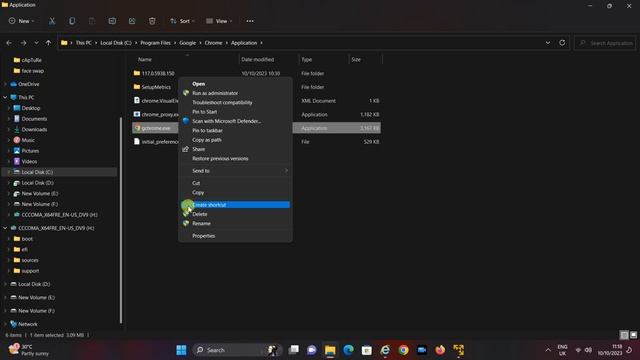Image resolution: width=640 pixels, height=360 pixels.
Task: Choose Delete in the context menu
Action: [235, 214]
